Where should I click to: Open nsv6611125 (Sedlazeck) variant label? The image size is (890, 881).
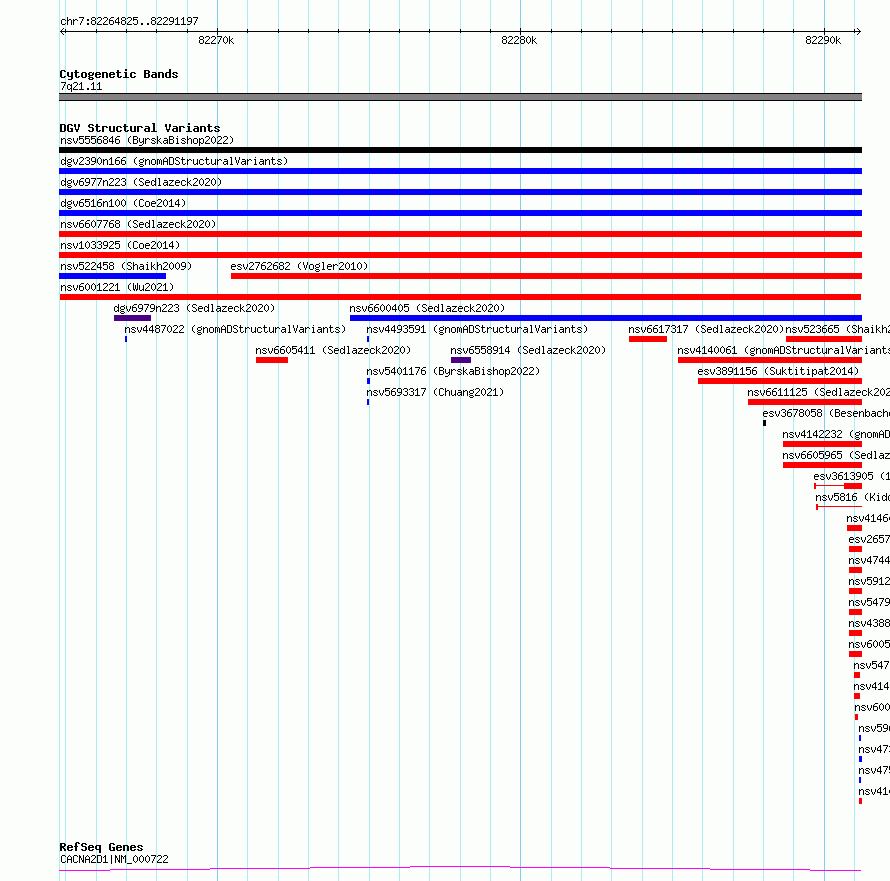818,392
